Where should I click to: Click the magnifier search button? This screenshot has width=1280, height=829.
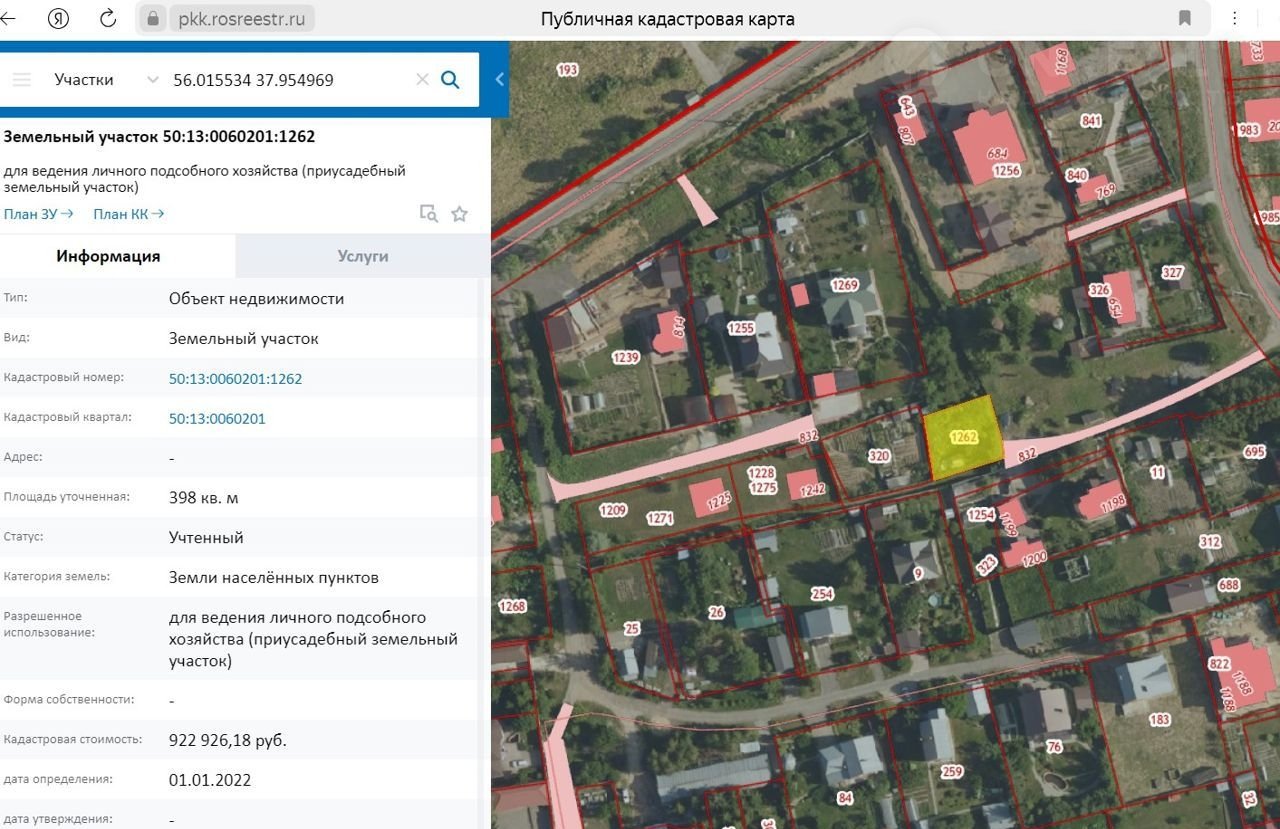click(x=450, y=80)
